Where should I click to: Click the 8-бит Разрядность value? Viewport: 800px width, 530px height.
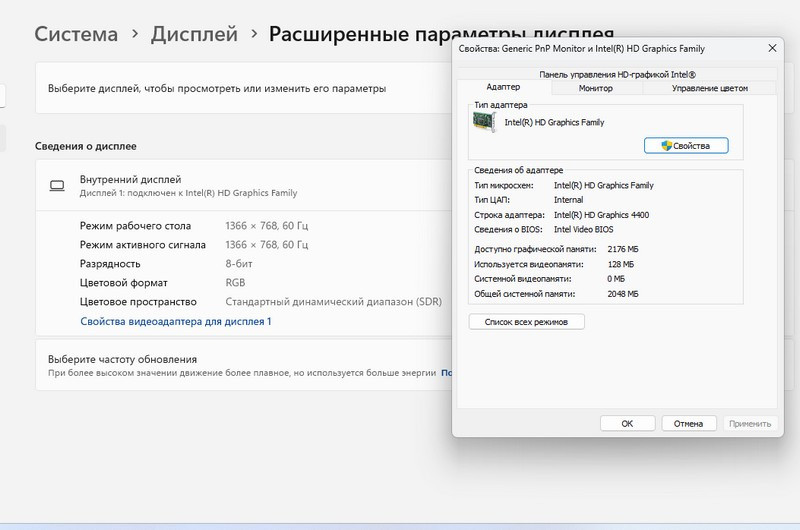pyautogui.click(x=239, y=264)
